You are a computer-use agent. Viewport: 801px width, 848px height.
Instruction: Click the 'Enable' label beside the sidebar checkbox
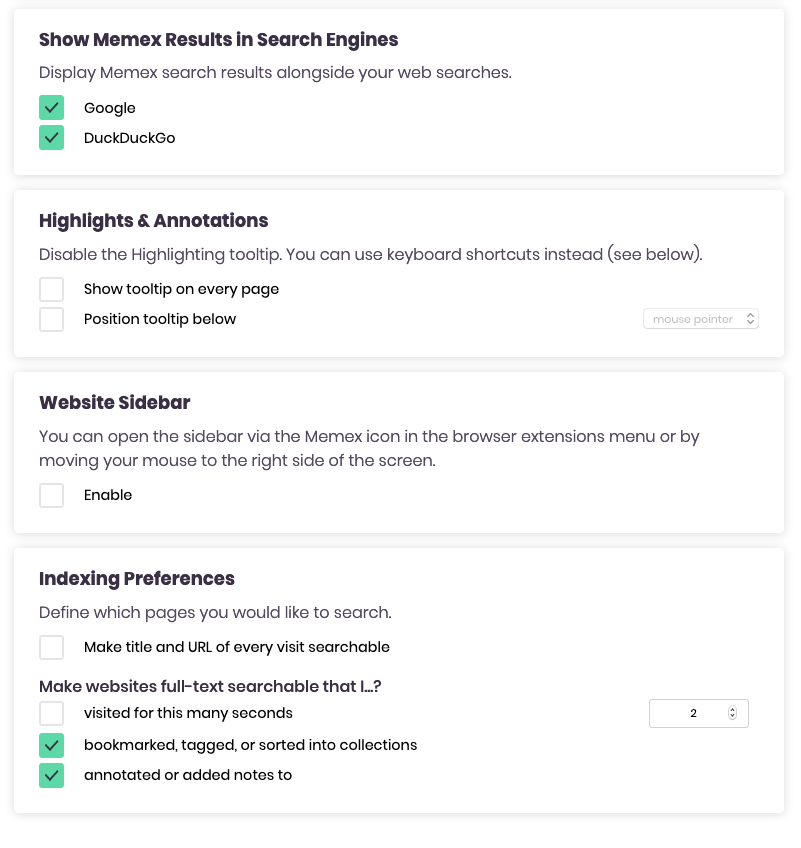[x=108, y=495]
